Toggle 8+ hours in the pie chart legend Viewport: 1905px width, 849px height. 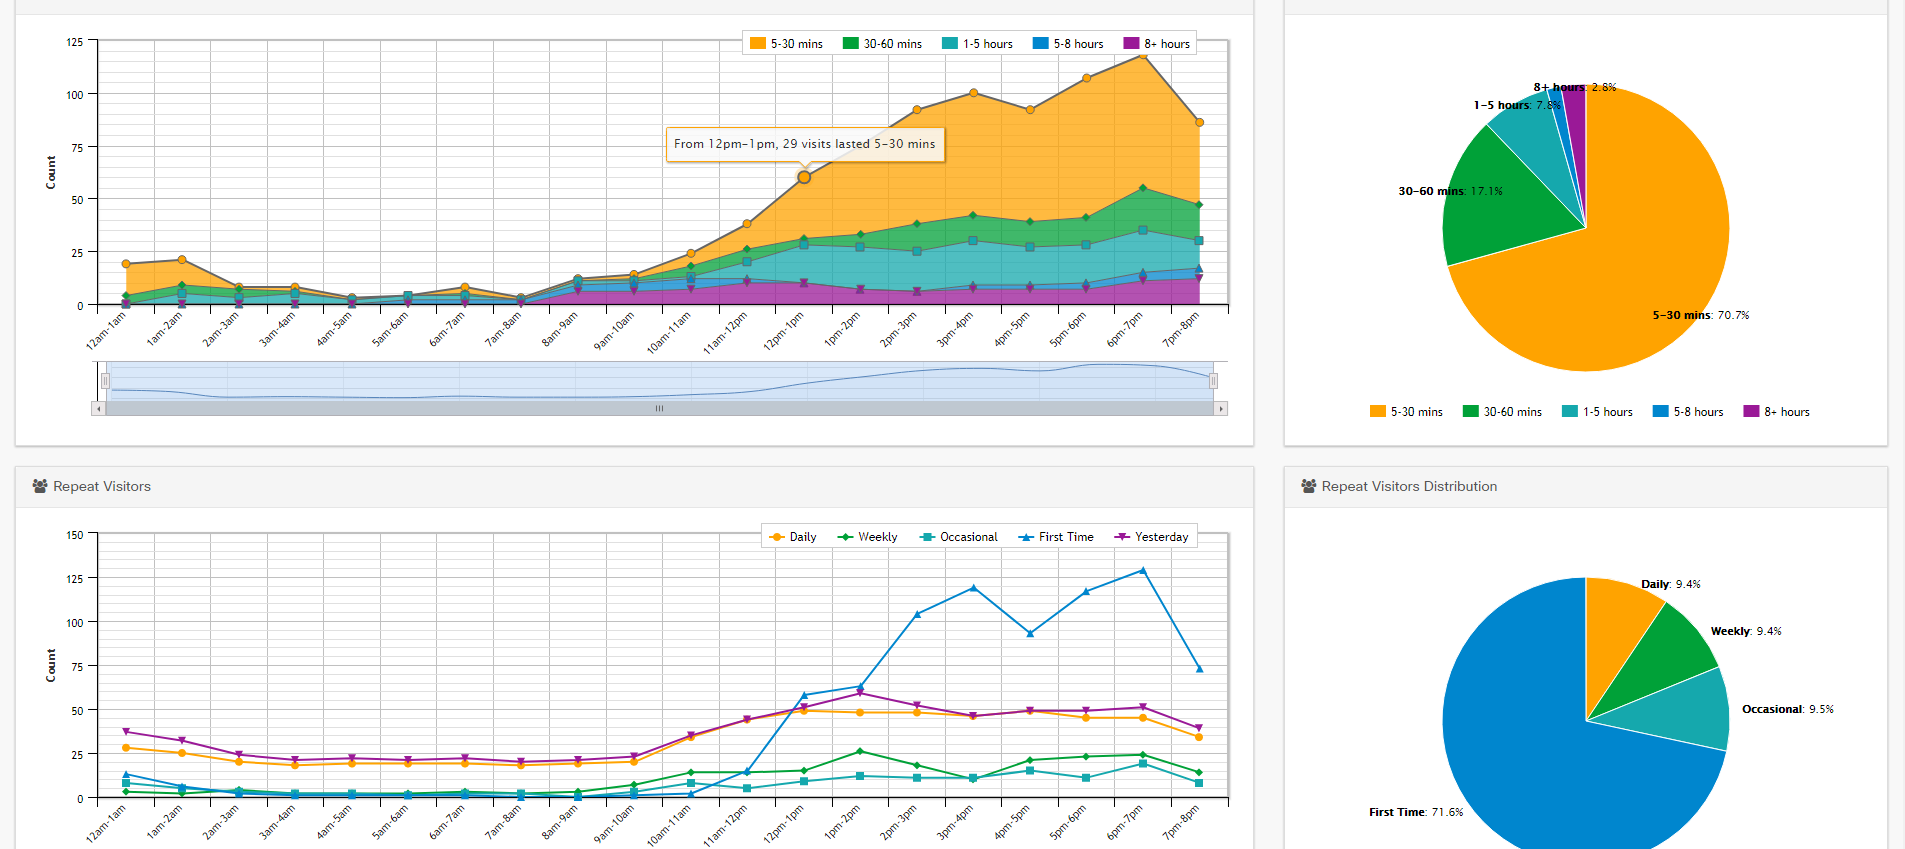(1777, 412)
